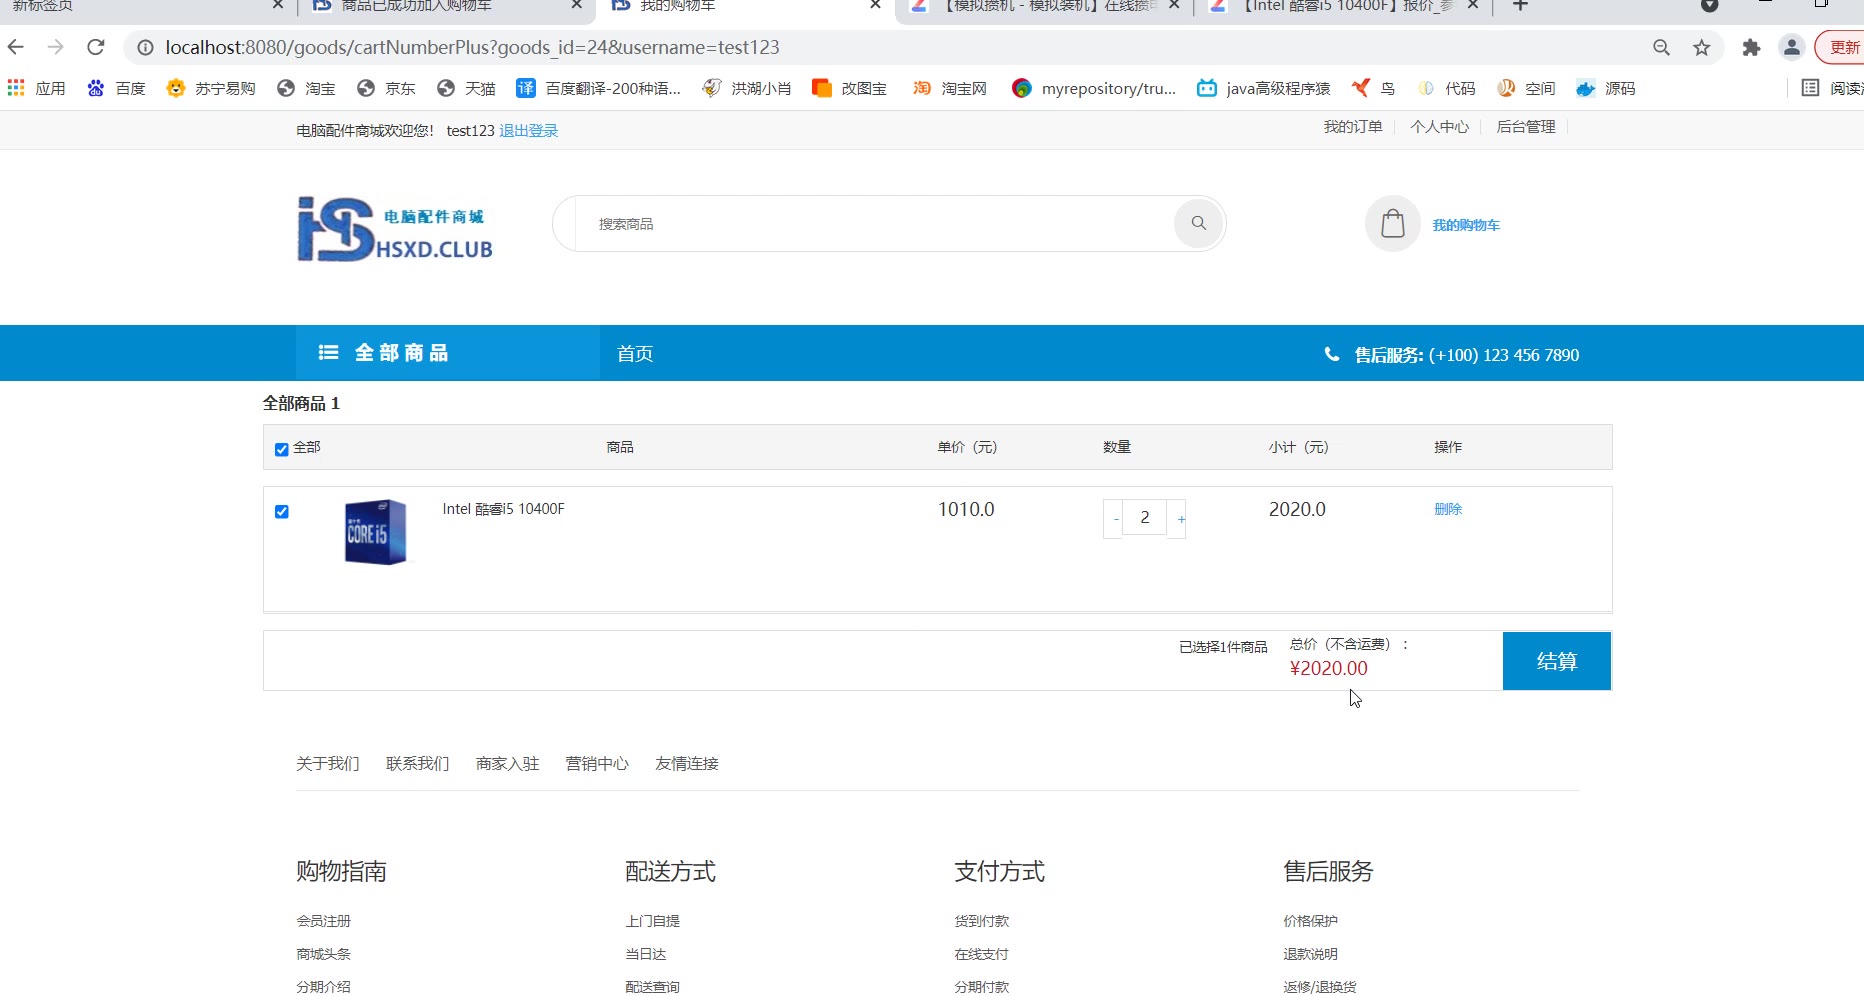
Task: Open the 我的购物车 header link
Action: [x=1466, y=225]
